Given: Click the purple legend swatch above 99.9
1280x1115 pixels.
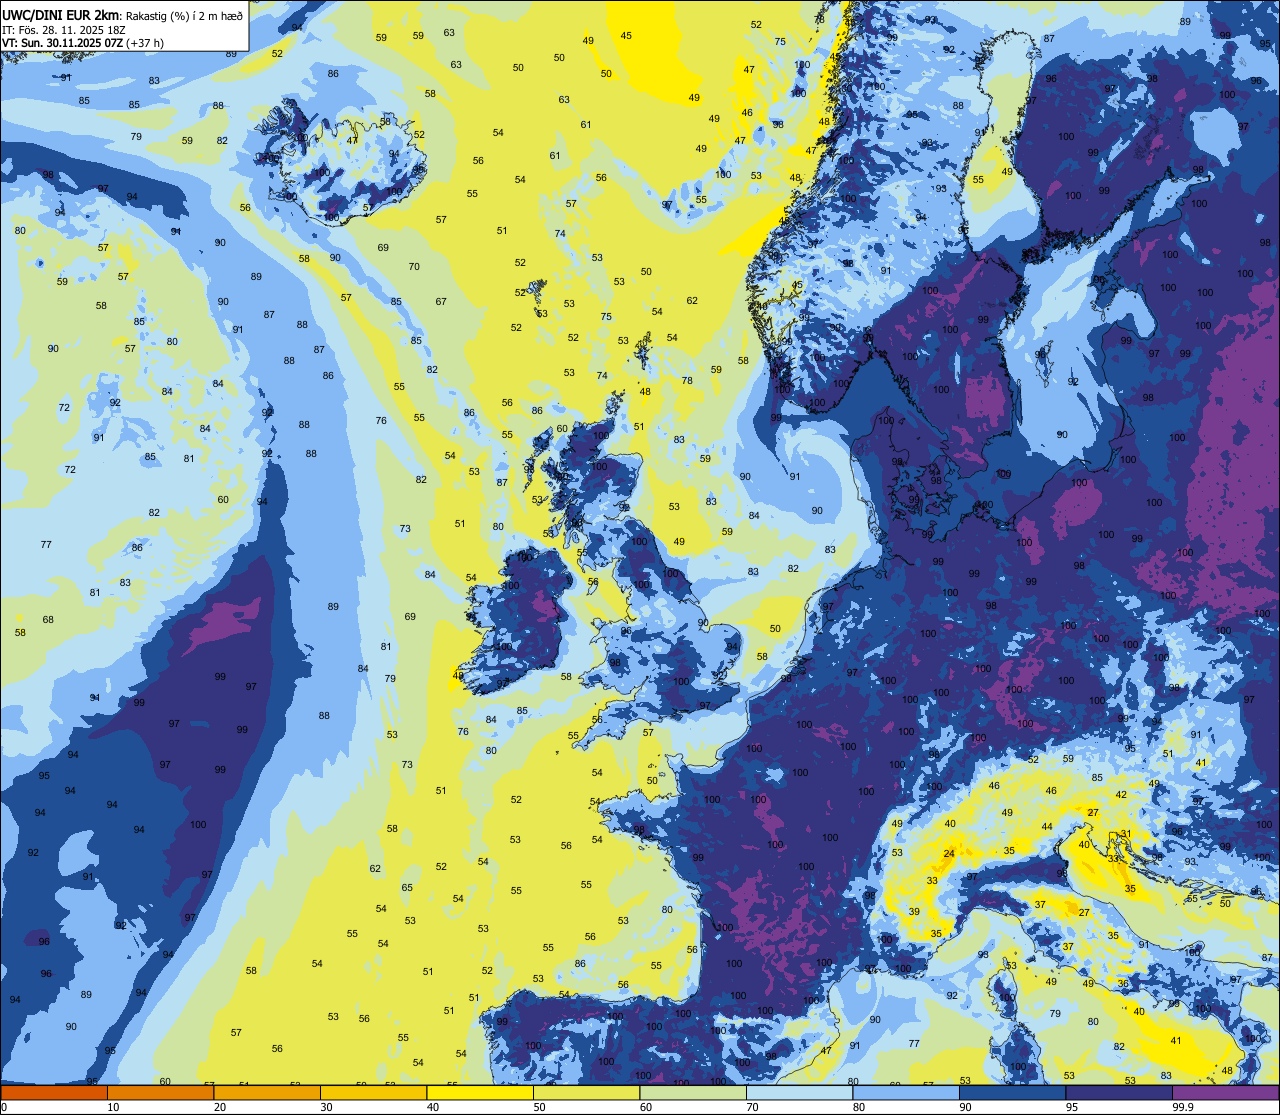Looking at the screenshot, I should tap(1226, 1092).
